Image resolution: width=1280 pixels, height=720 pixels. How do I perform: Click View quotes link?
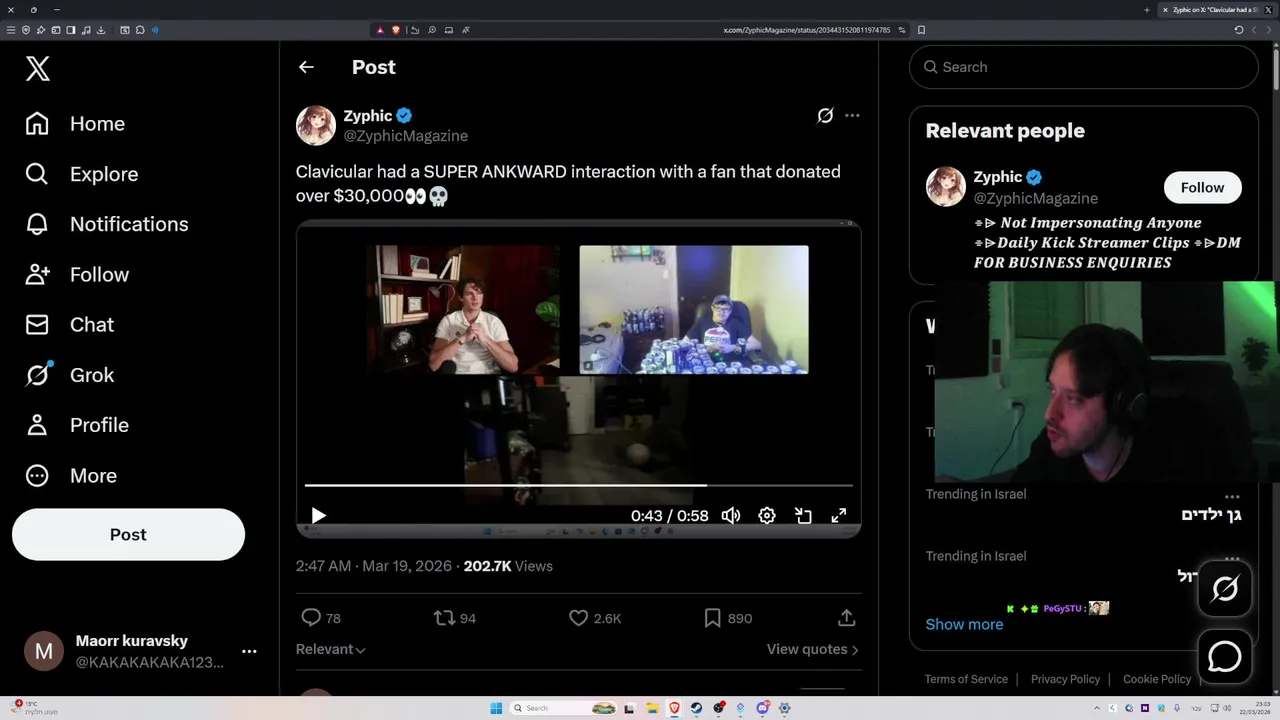click(x=813, y=649)
